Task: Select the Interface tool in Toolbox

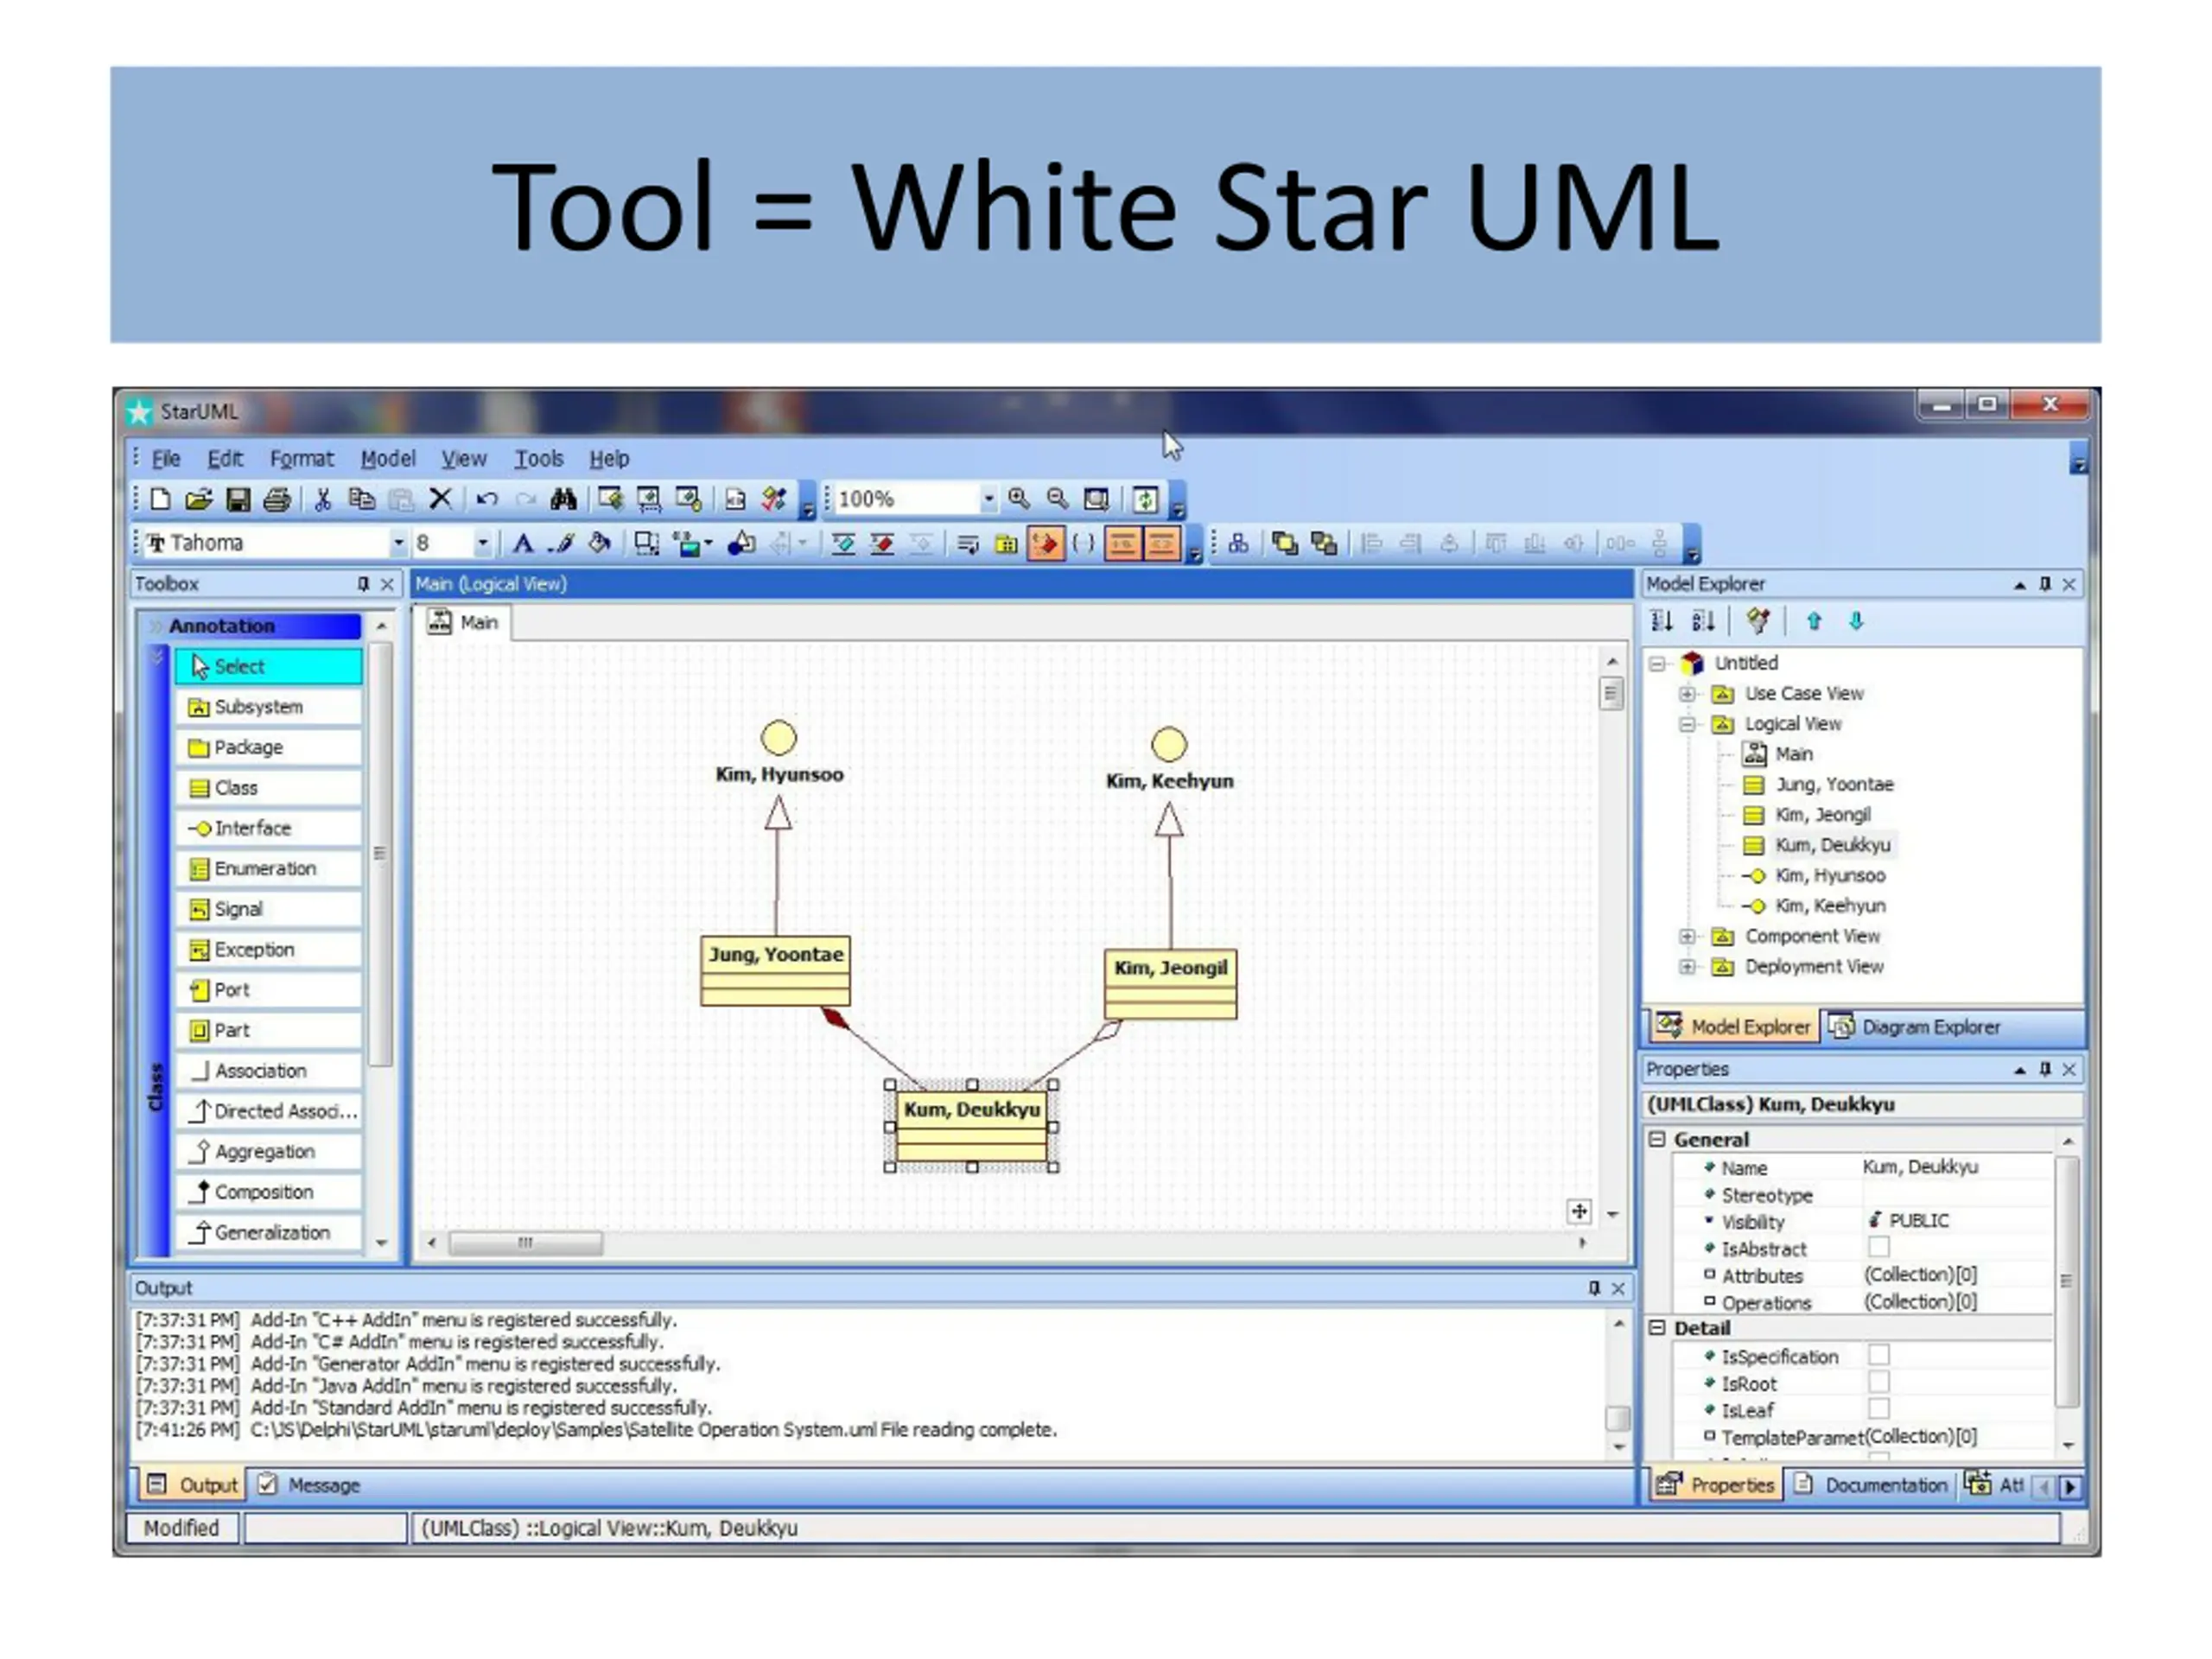Action: click(269, 828)
